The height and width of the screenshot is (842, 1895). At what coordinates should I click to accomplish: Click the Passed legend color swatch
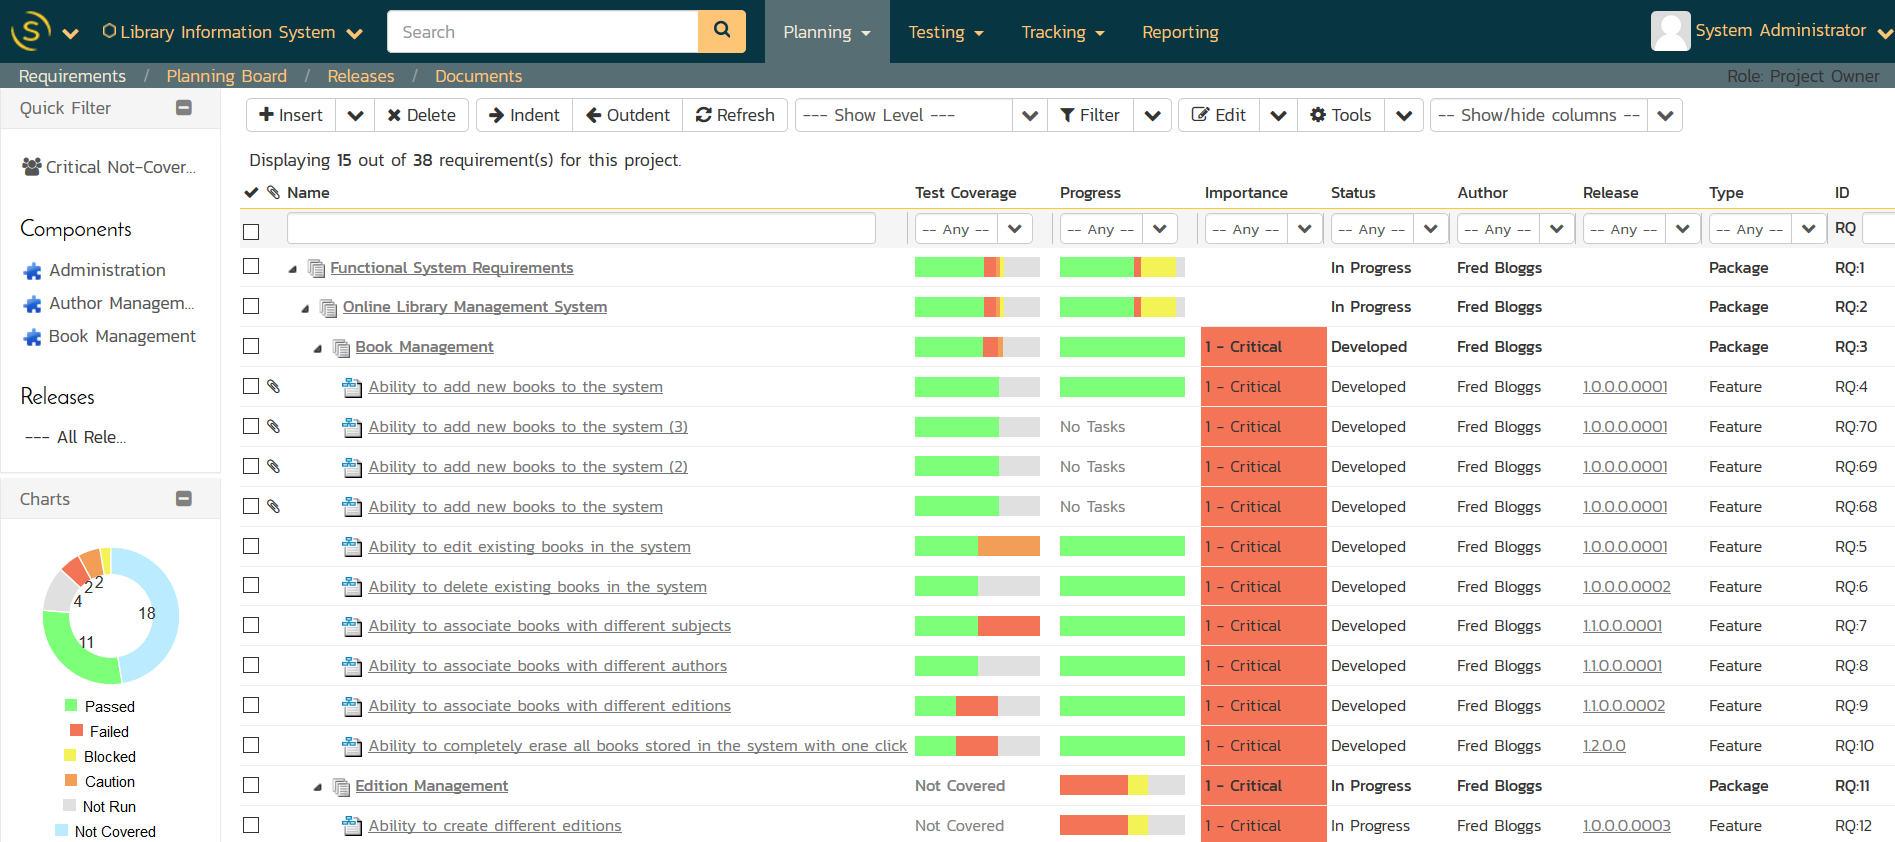point(71,706)
